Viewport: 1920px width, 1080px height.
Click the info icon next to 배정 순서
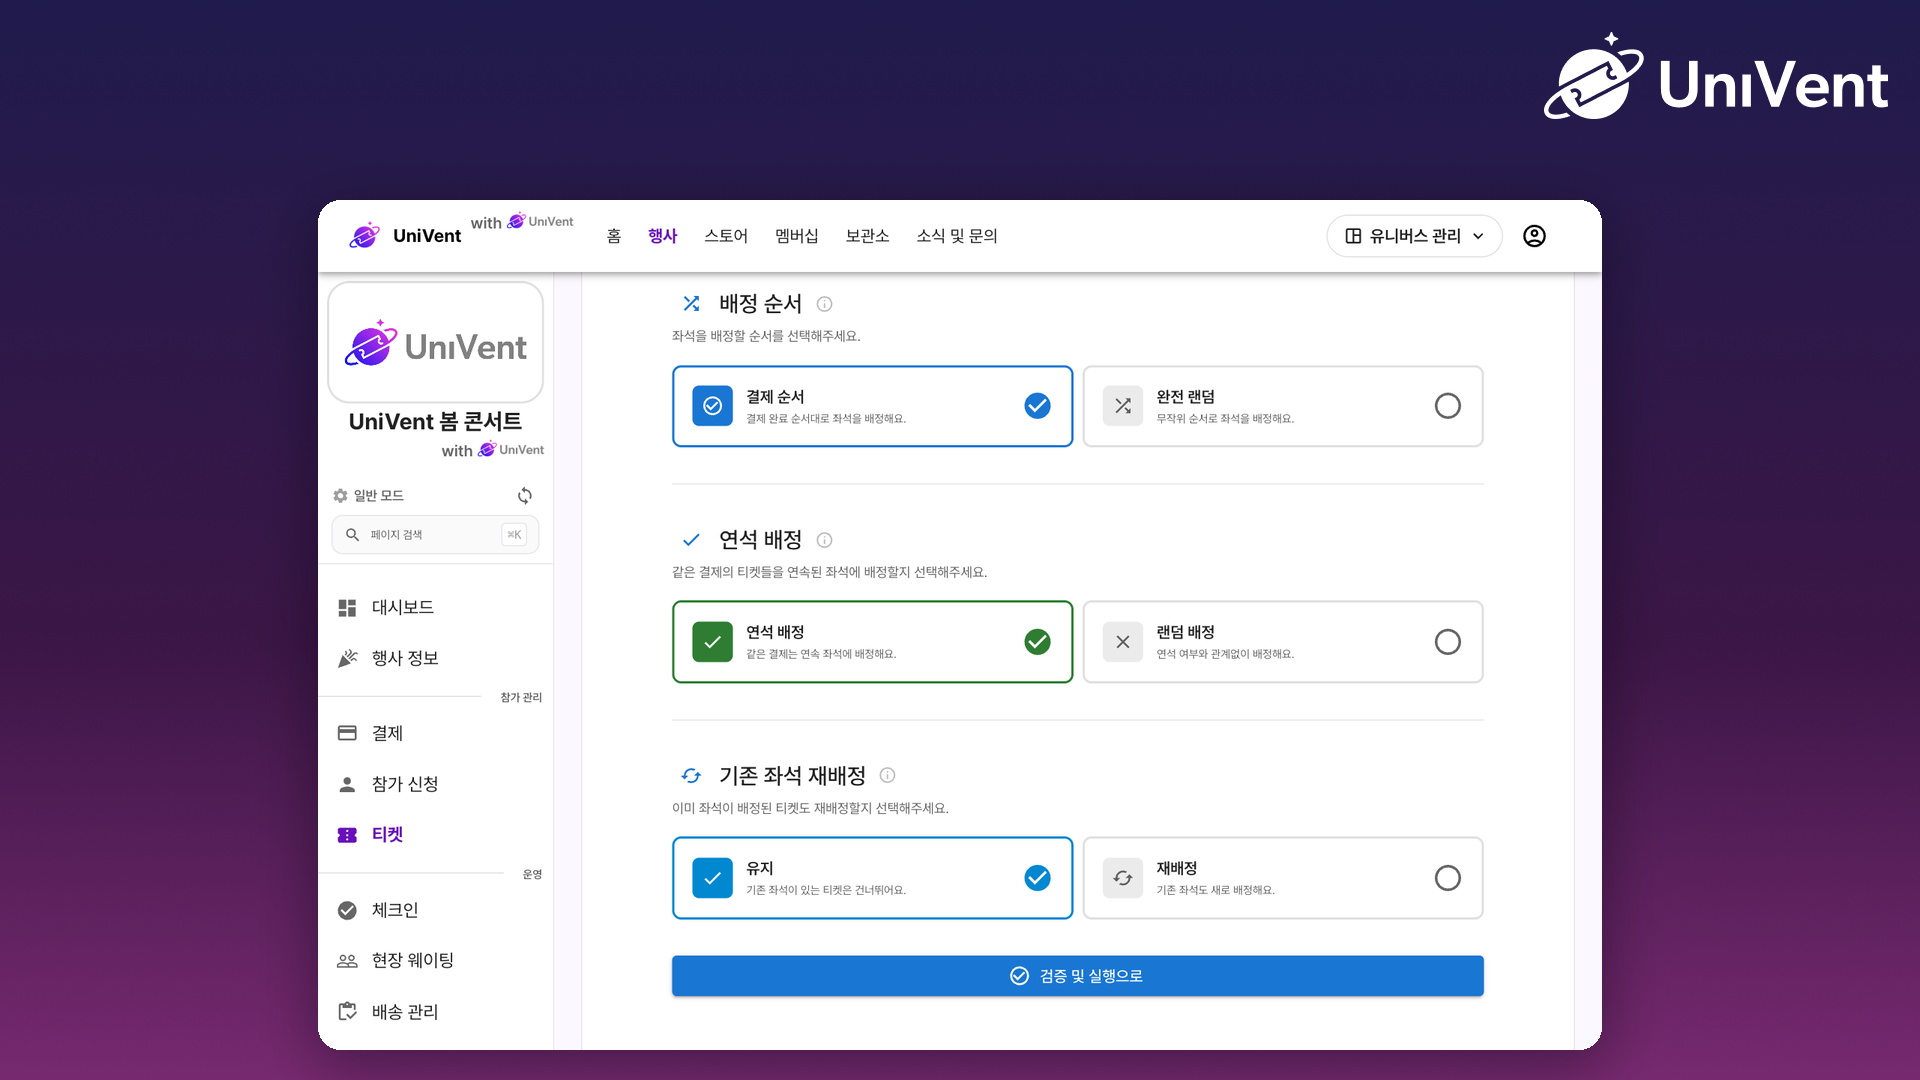(x=824, y=304)
